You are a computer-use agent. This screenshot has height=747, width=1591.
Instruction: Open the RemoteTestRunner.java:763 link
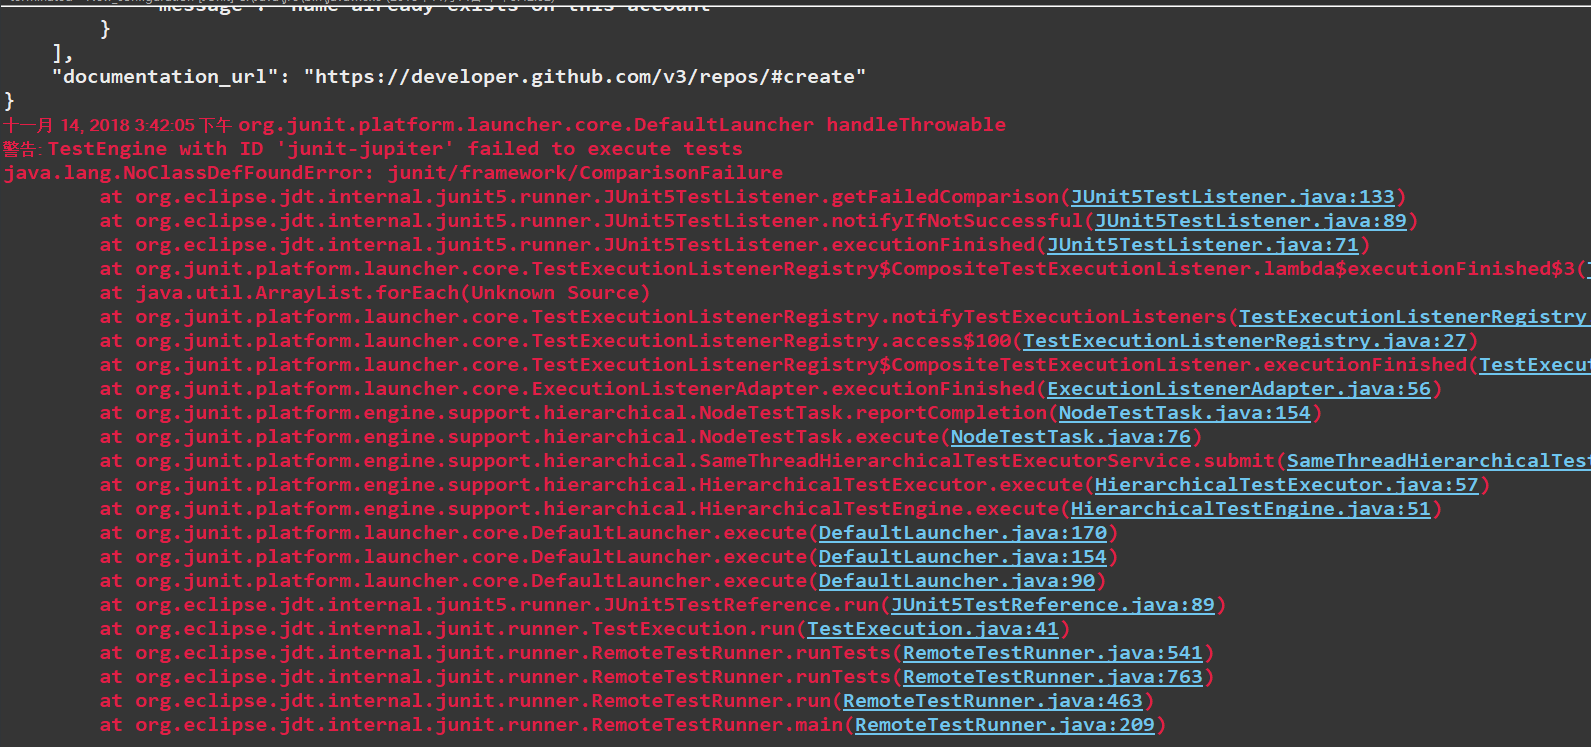coord(1052,677)
